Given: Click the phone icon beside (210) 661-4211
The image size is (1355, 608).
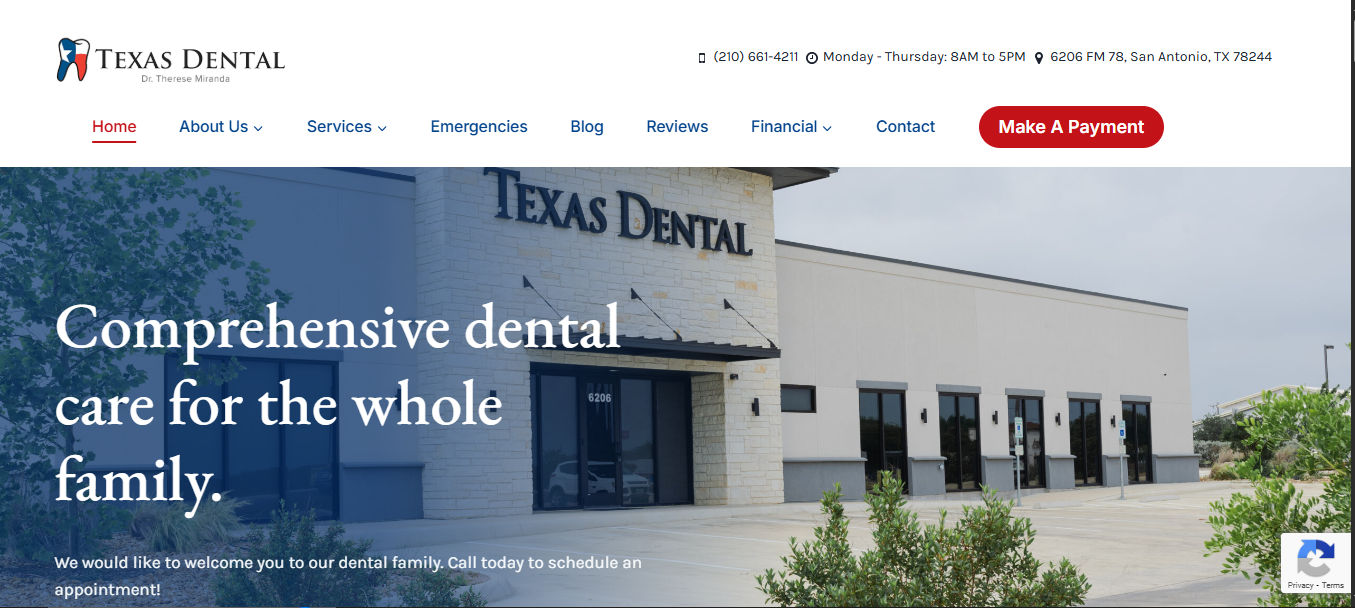Looking at the screenshot, I should pyautogui.click(x=702, y=58).
